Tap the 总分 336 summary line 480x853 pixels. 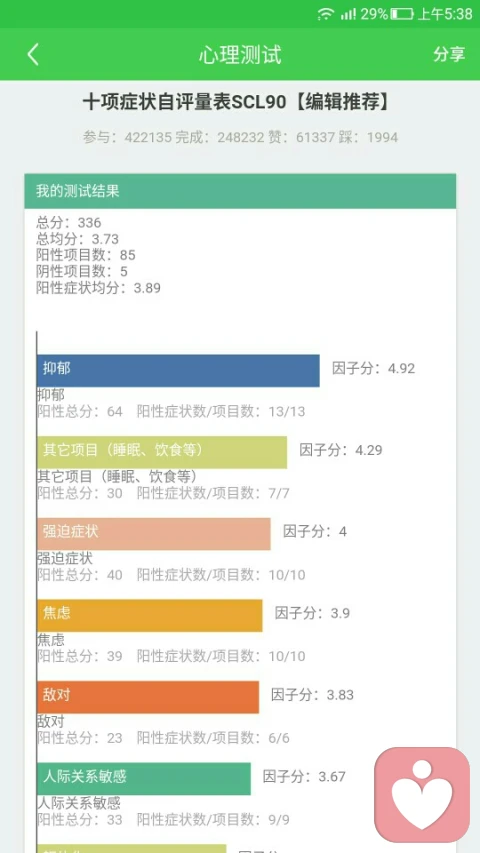tap(69, 222)
